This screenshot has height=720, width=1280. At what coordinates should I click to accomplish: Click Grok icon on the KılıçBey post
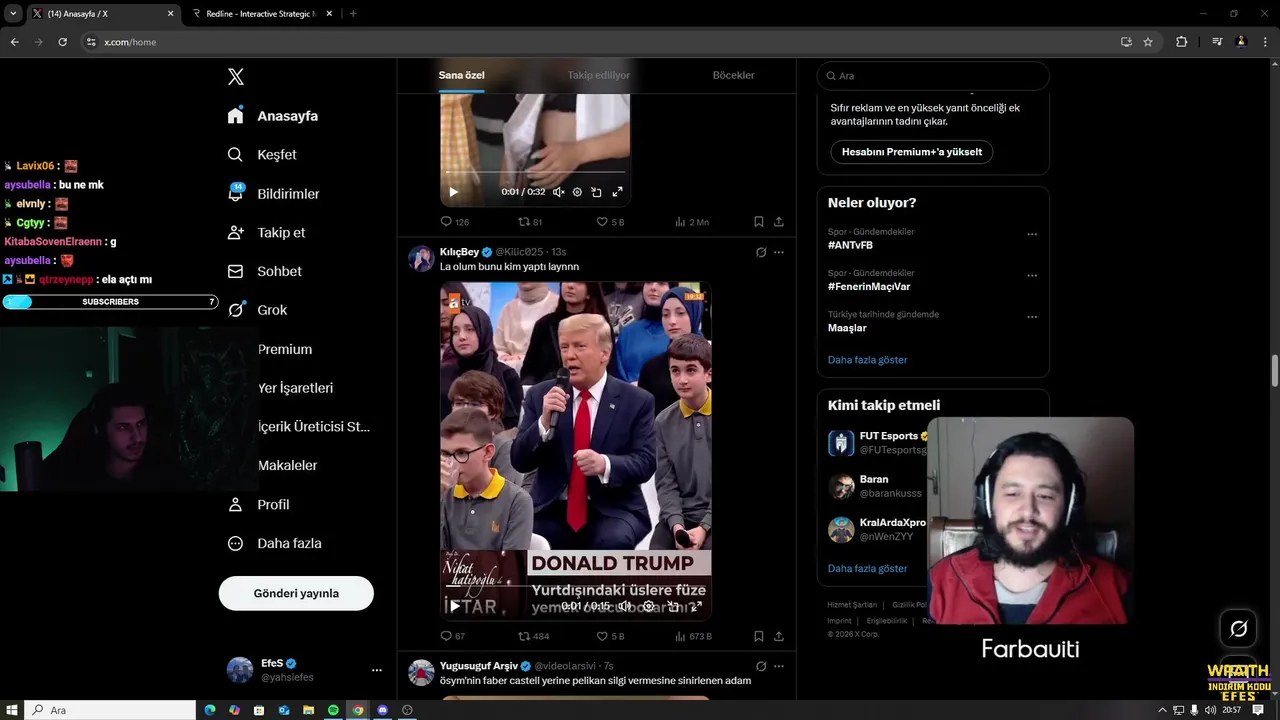761,252
